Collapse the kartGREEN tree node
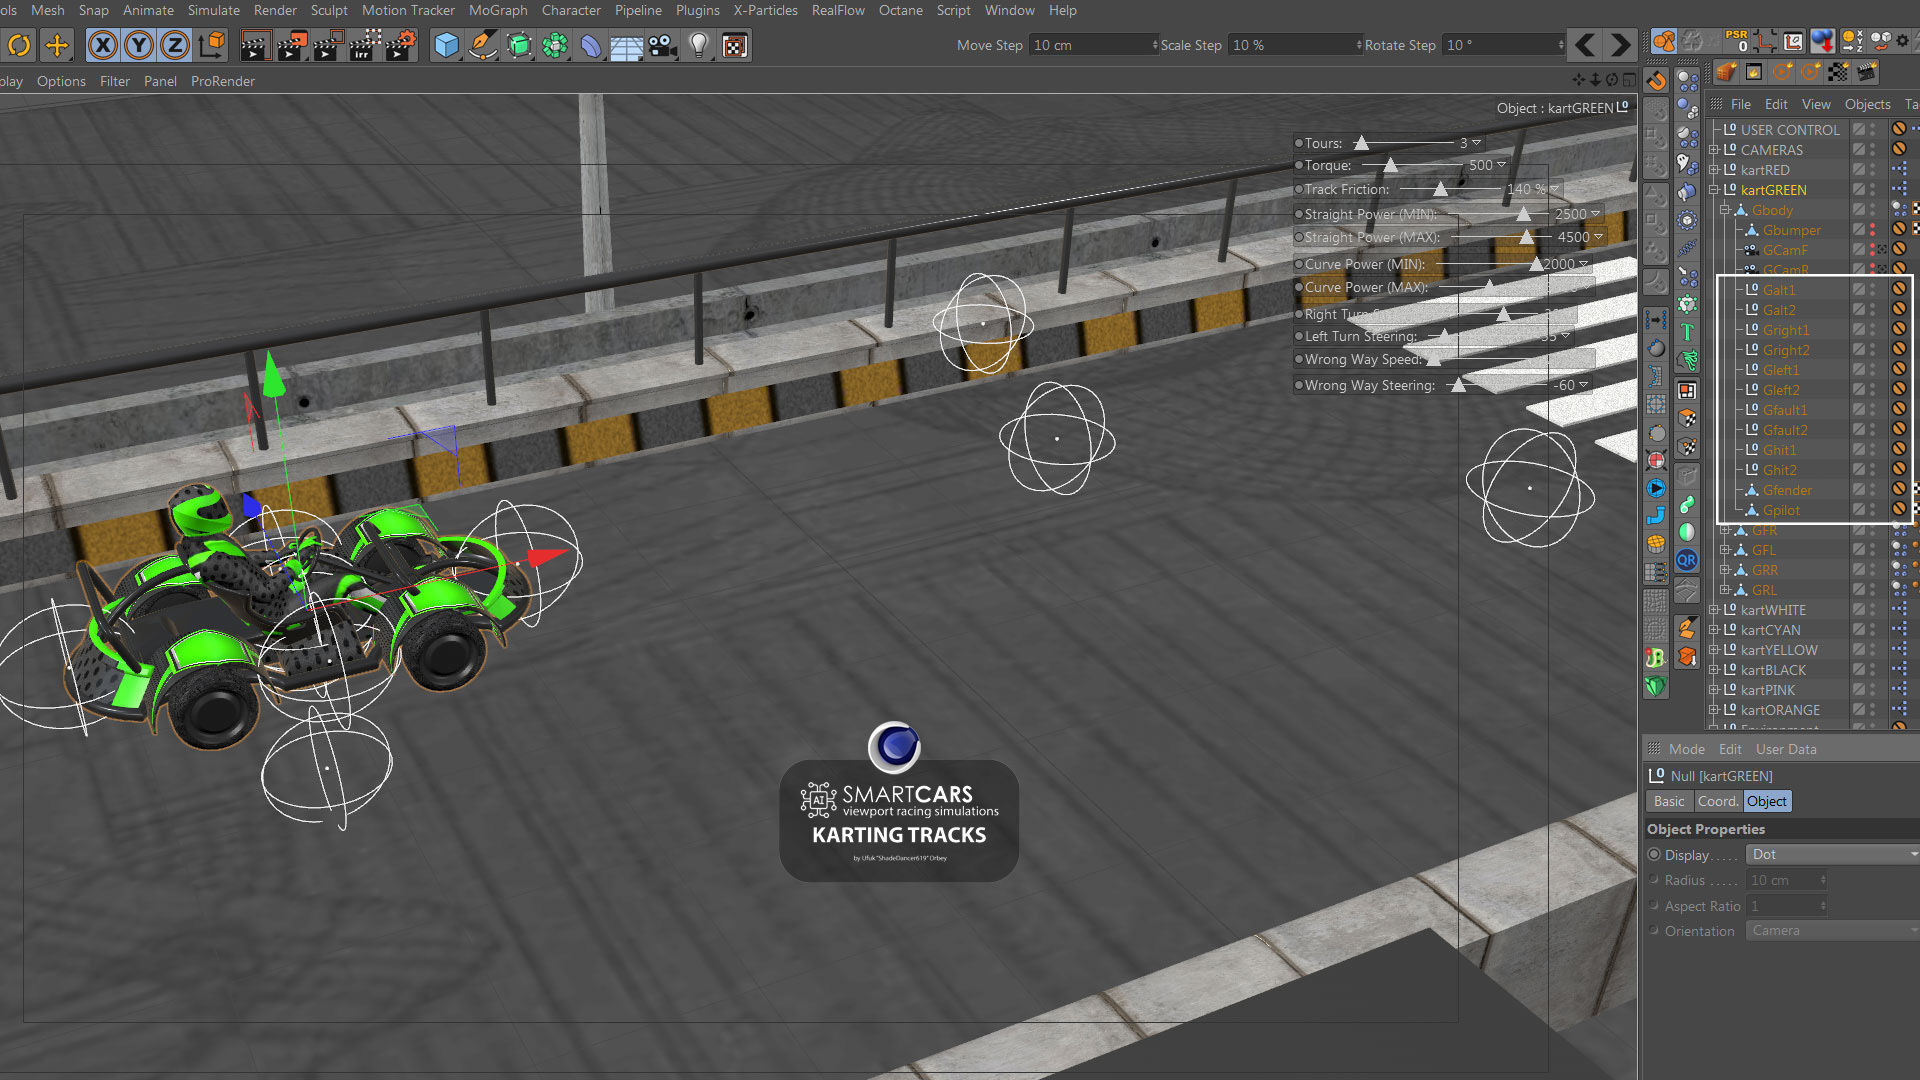 (x=1714, y=190)
